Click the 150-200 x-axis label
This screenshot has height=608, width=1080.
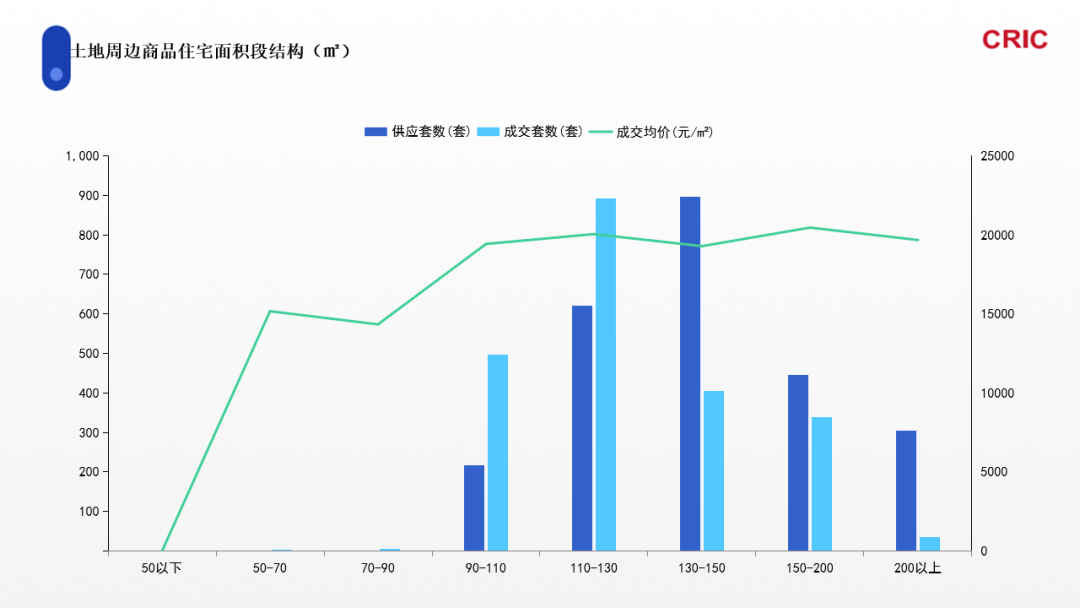[809, 568]
